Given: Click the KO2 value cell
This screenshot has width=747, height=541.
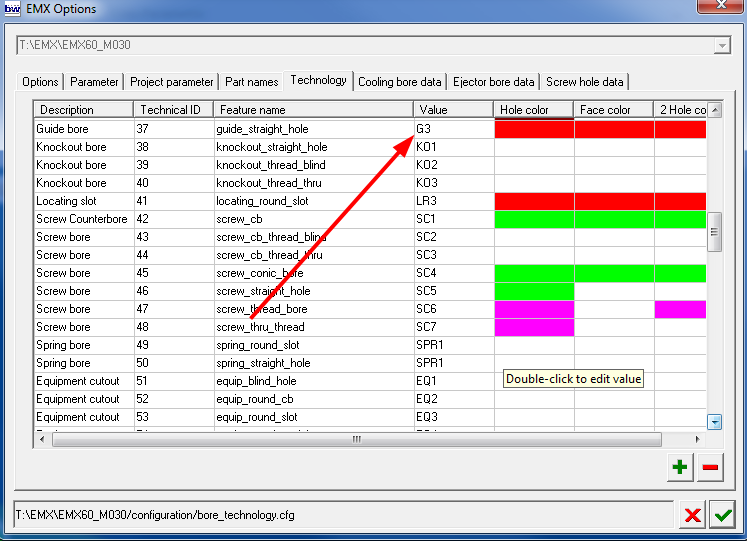Looking at the screenshot, I should [x=454, y=165].
